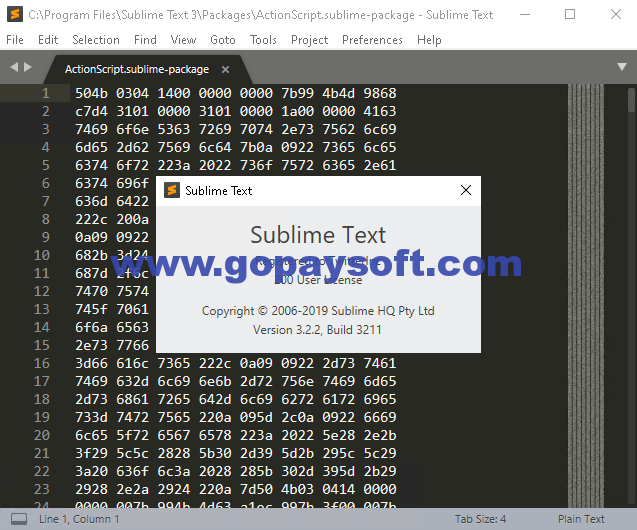Click line number 23 in the gutter
Image resolution: width=637 pixels, height=530 pixels.
(x=42, y=489)
